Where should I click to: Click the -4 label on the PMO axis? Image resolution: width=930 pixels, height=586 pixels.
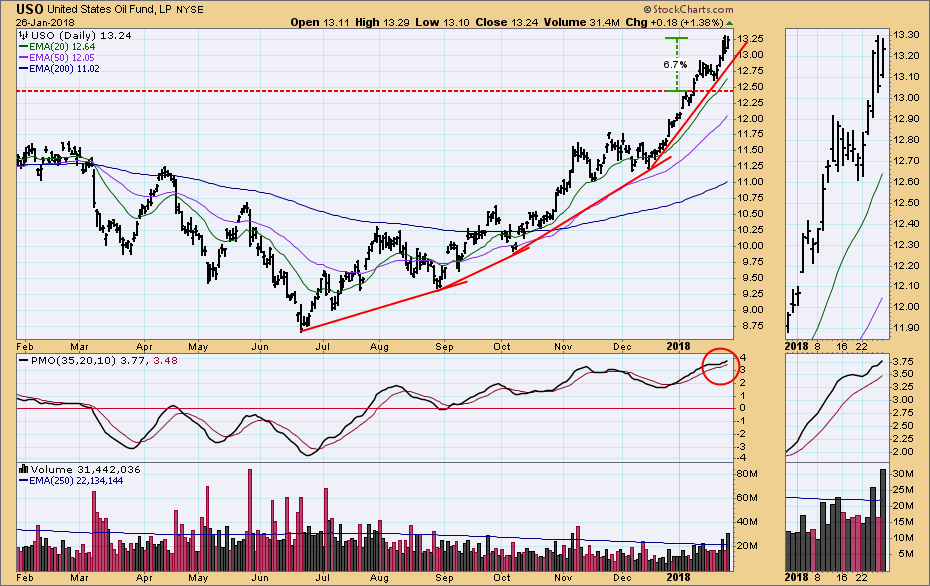(x=742, y=458)
